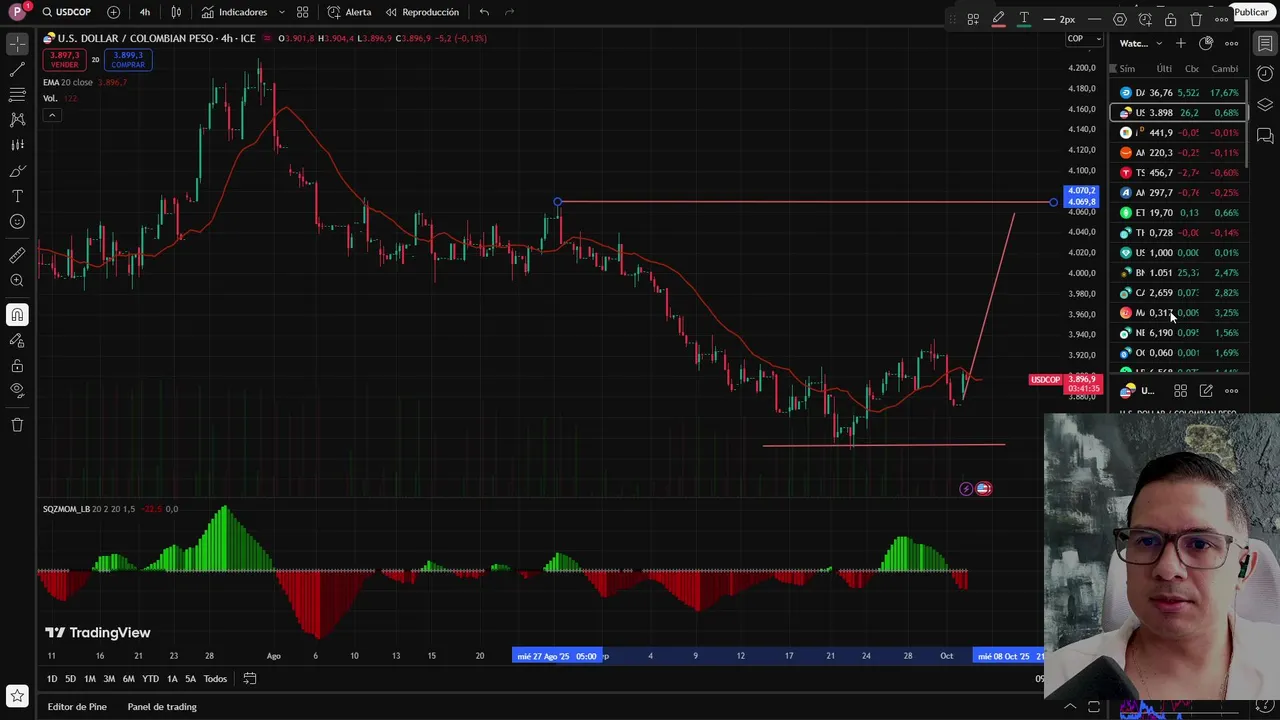Toggle magnet mode in left sidebar
Screen dimensions: 1280x720
(17, 315)
